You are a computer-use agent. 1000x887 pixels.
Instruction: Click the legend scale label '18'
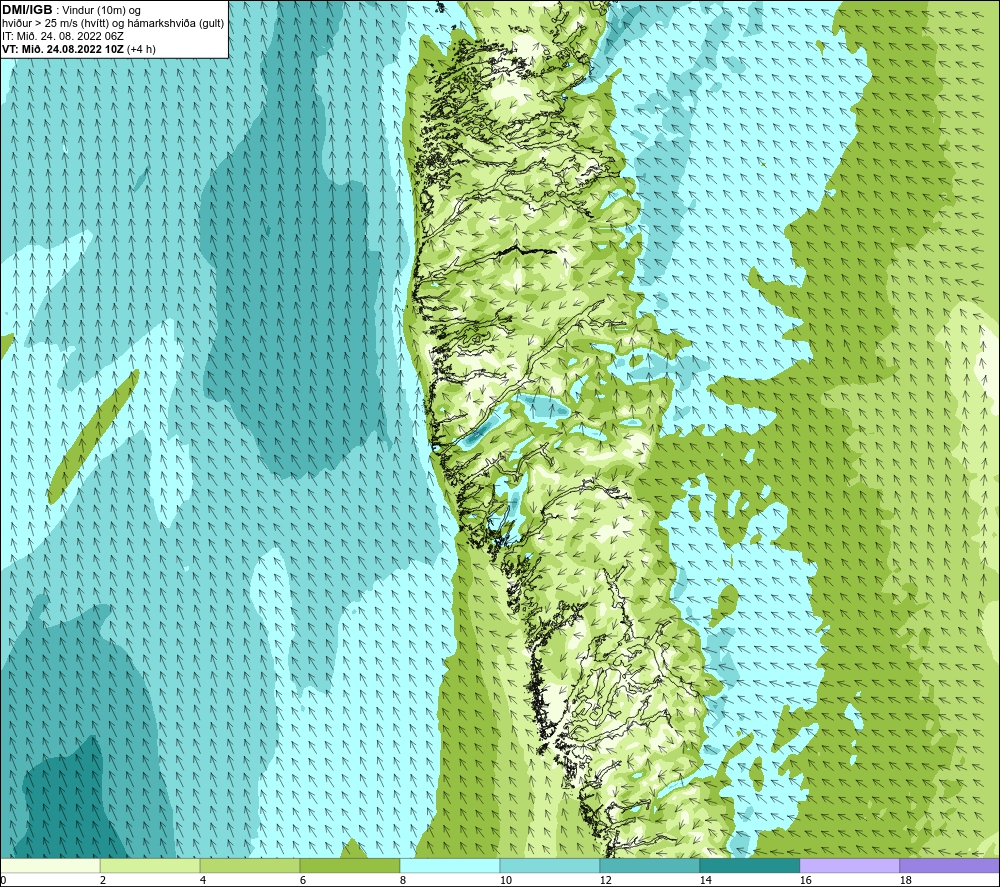(x=905, y=881)
